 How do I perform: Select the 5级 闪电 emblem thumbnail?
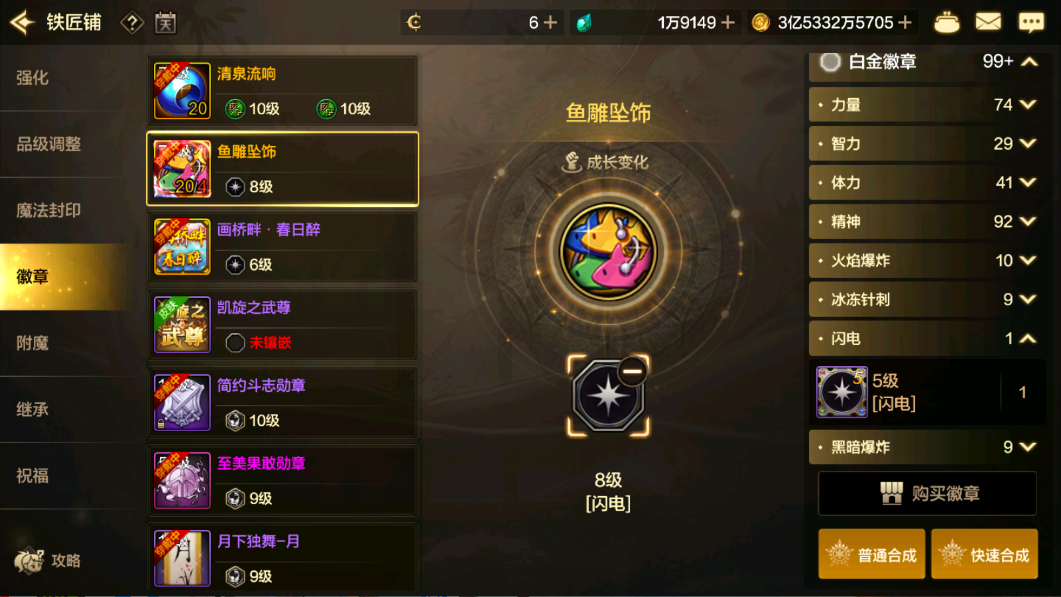tap(841, 391)
